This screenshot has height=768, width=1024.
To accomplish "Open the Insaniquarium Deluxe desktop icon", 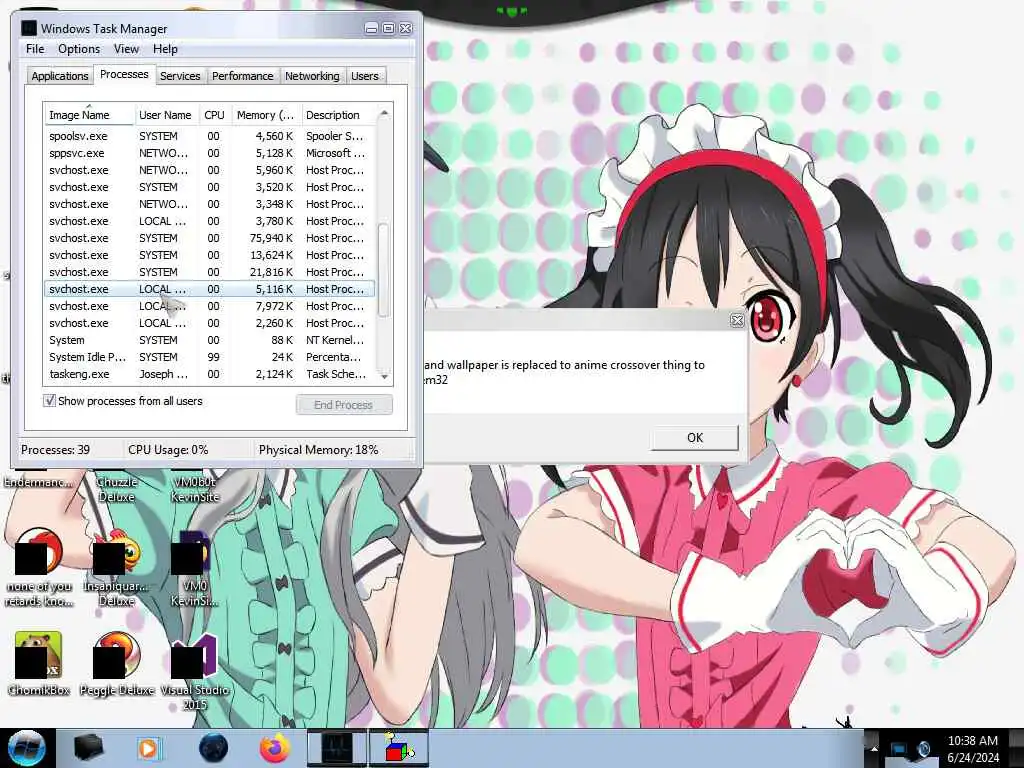I will click(x=117, y=568).
